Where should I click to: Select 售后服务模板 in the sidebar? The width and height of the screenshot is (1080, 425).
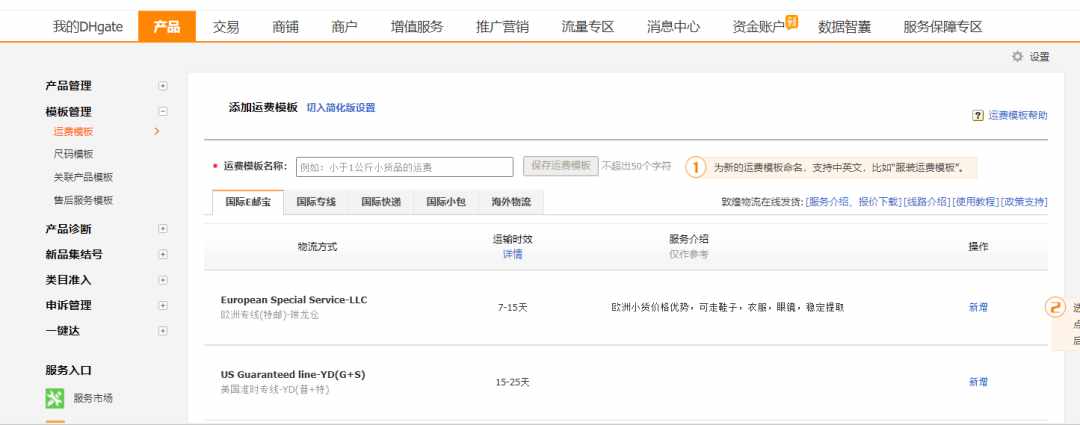(x=83, y=200)
